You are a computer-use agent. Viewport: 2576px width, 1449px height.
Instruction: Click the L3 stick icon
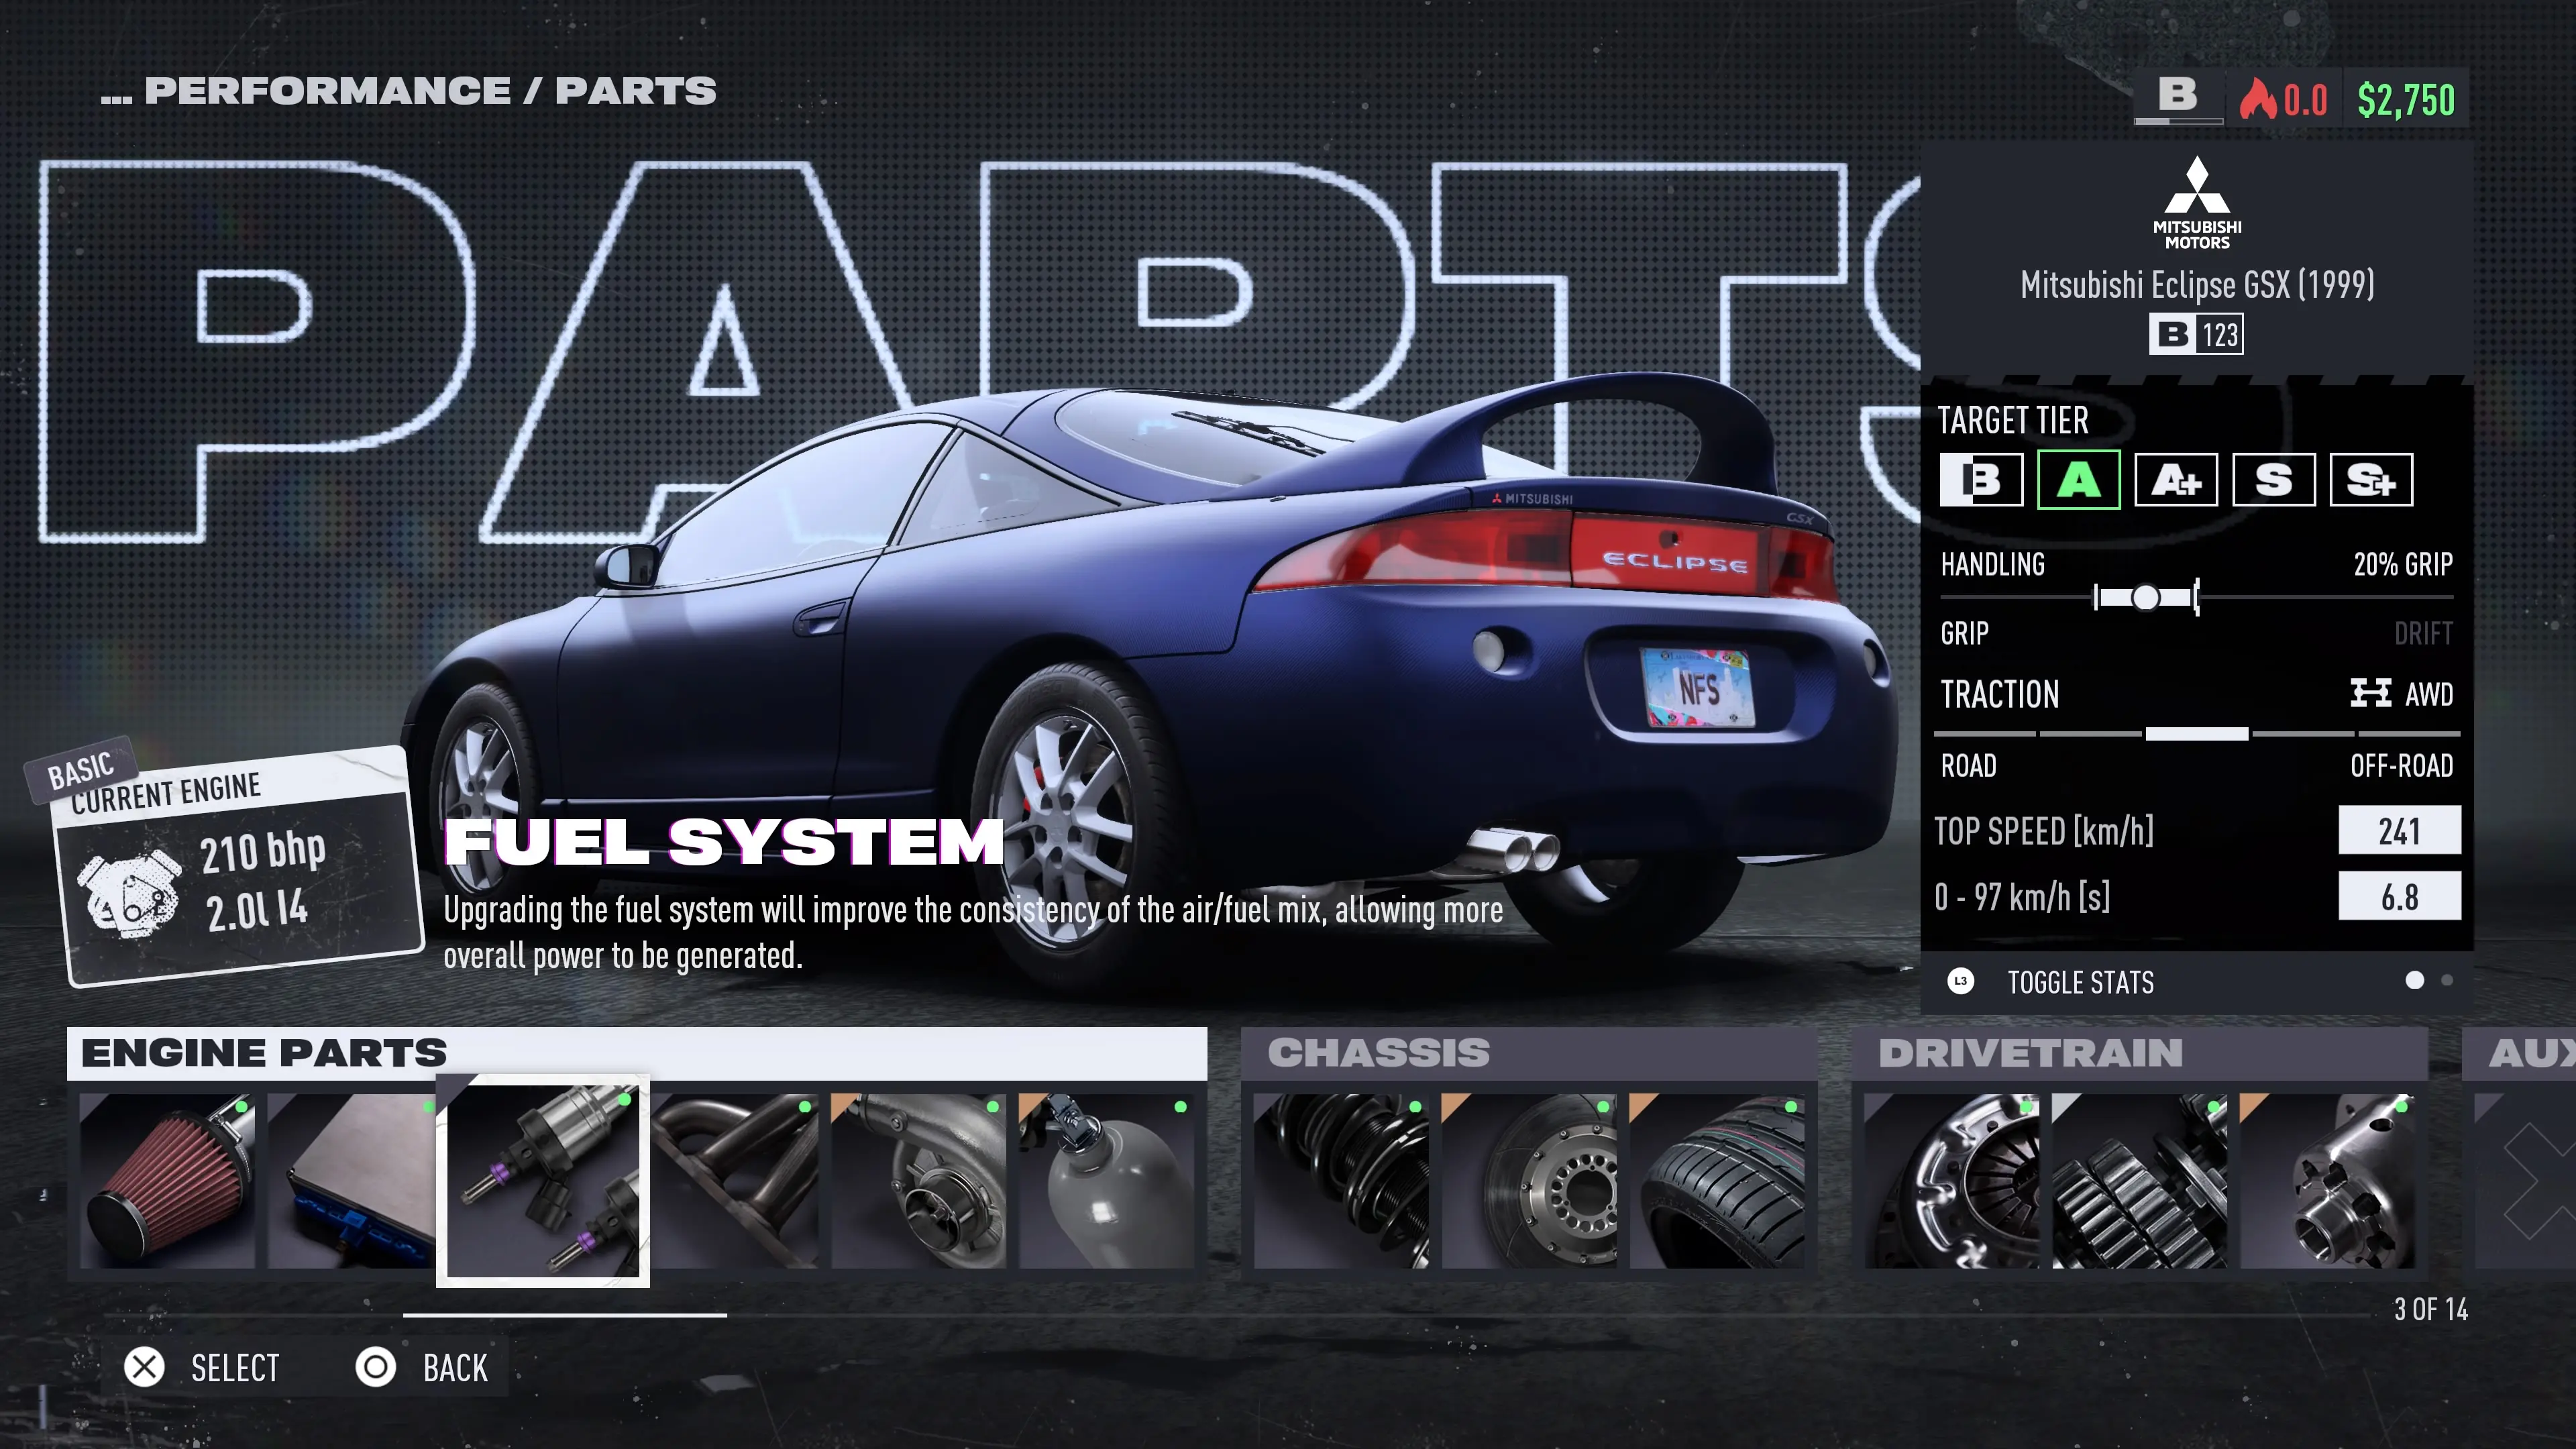pyautogui.click(x=1961, y=981)
